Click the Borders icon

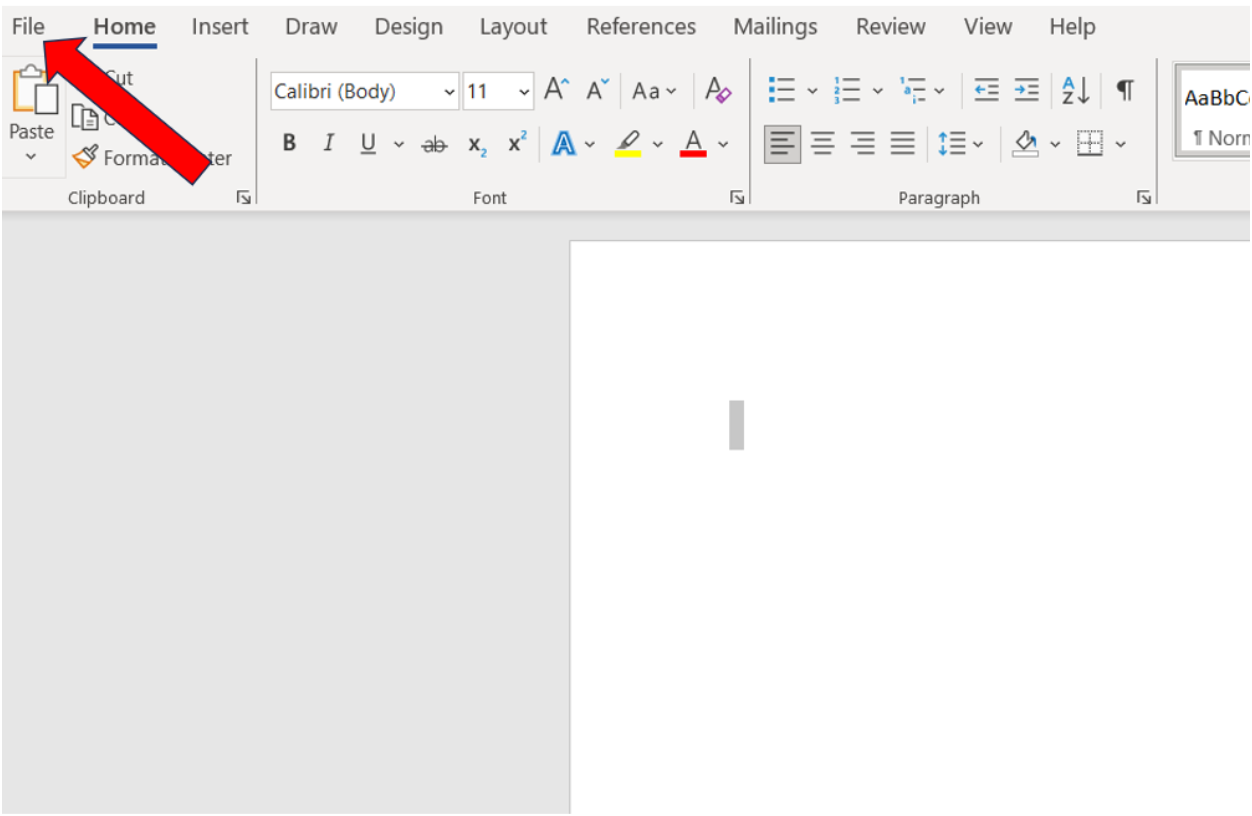coord(1090,145)
